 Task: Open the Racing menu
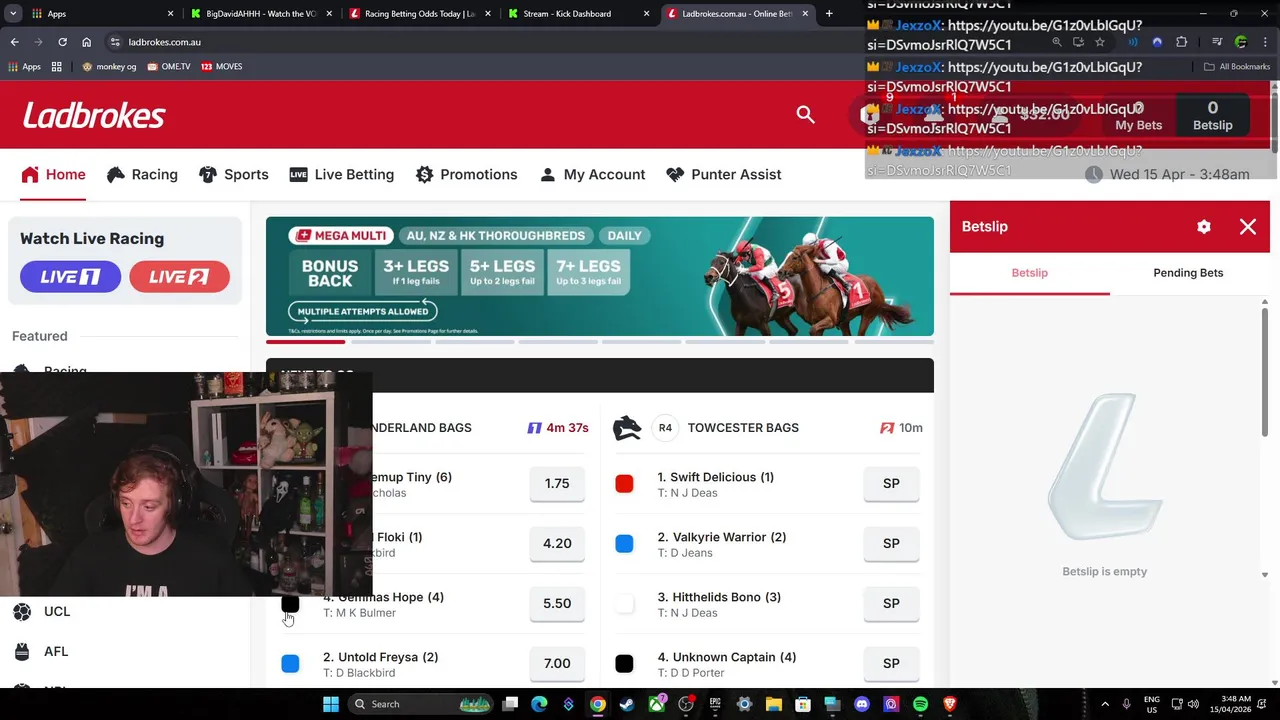click(x=142, y=174)
